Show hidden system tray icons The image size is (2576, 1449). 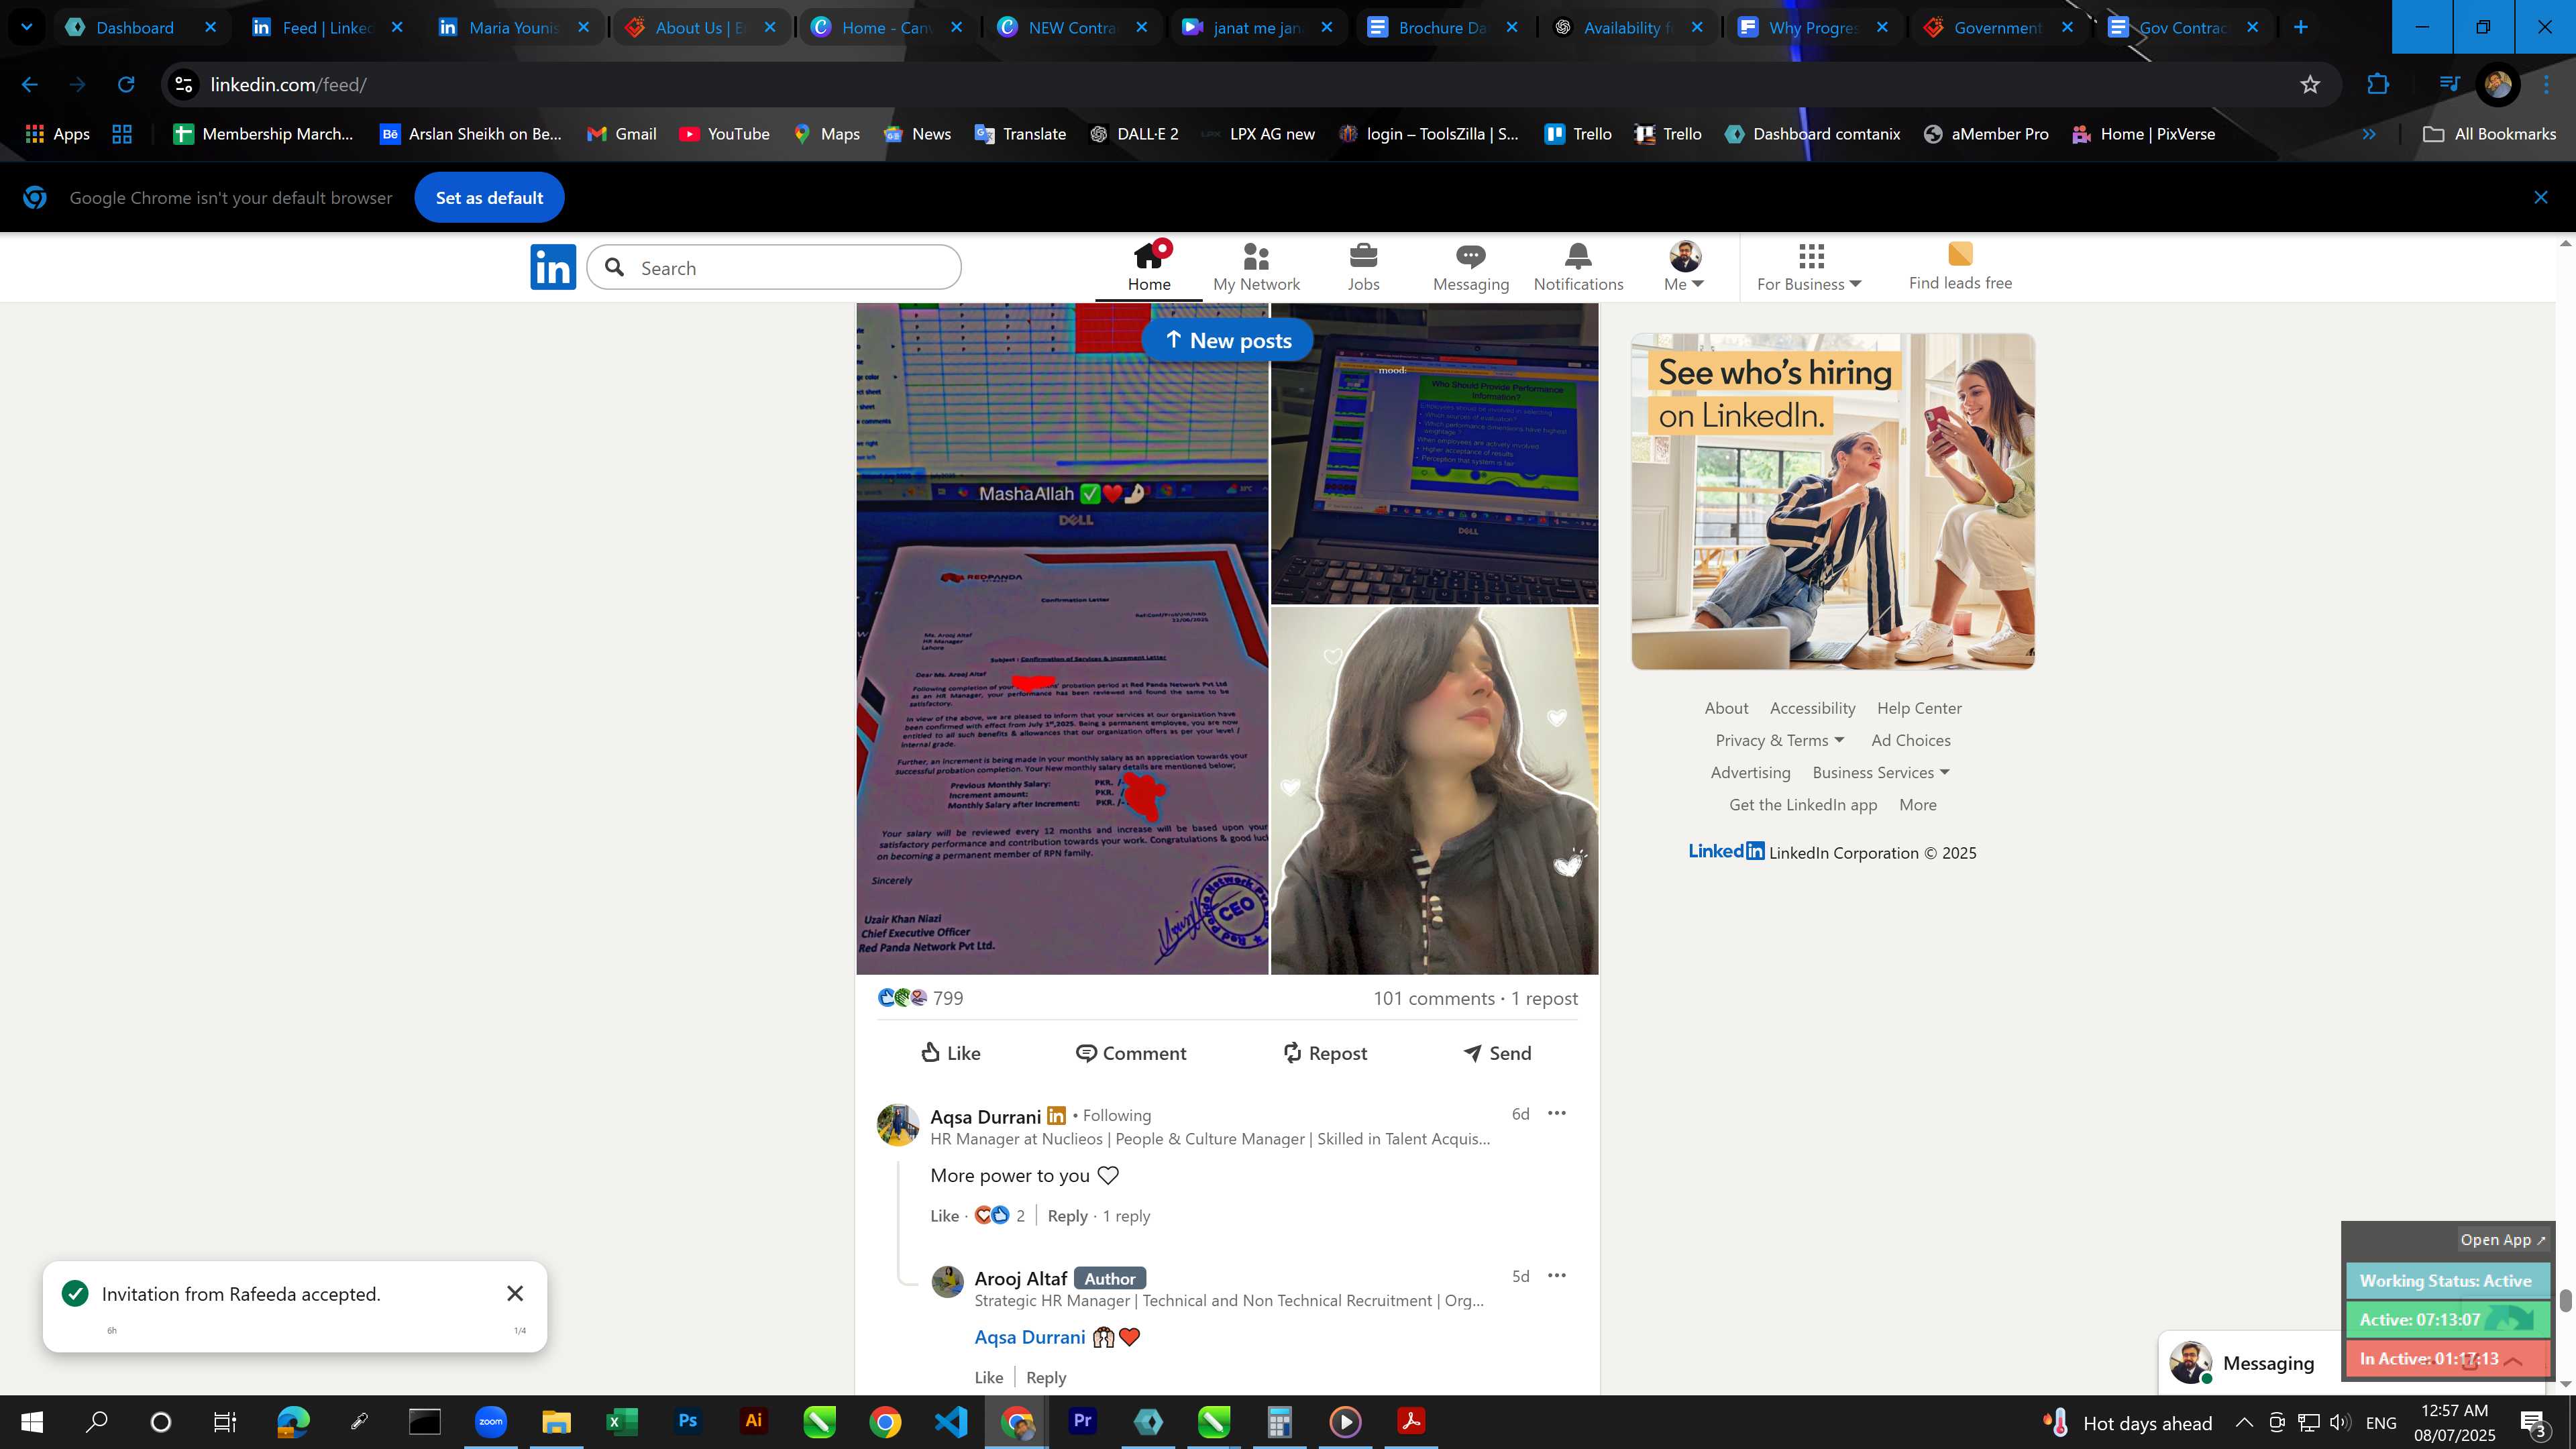pyautogui.click(x=2244, y=1422)
